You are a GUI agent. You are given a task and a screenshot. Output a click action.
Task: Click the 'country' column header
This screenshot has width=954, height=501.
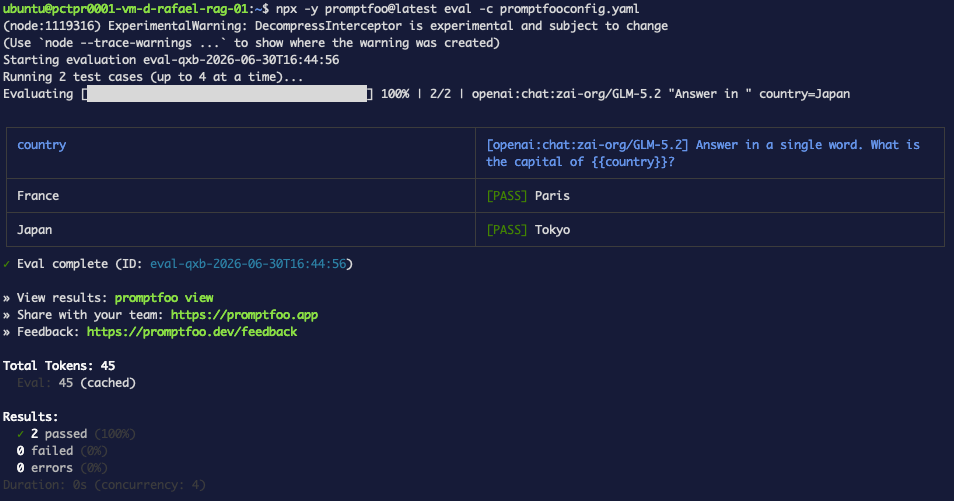(41, 145)
